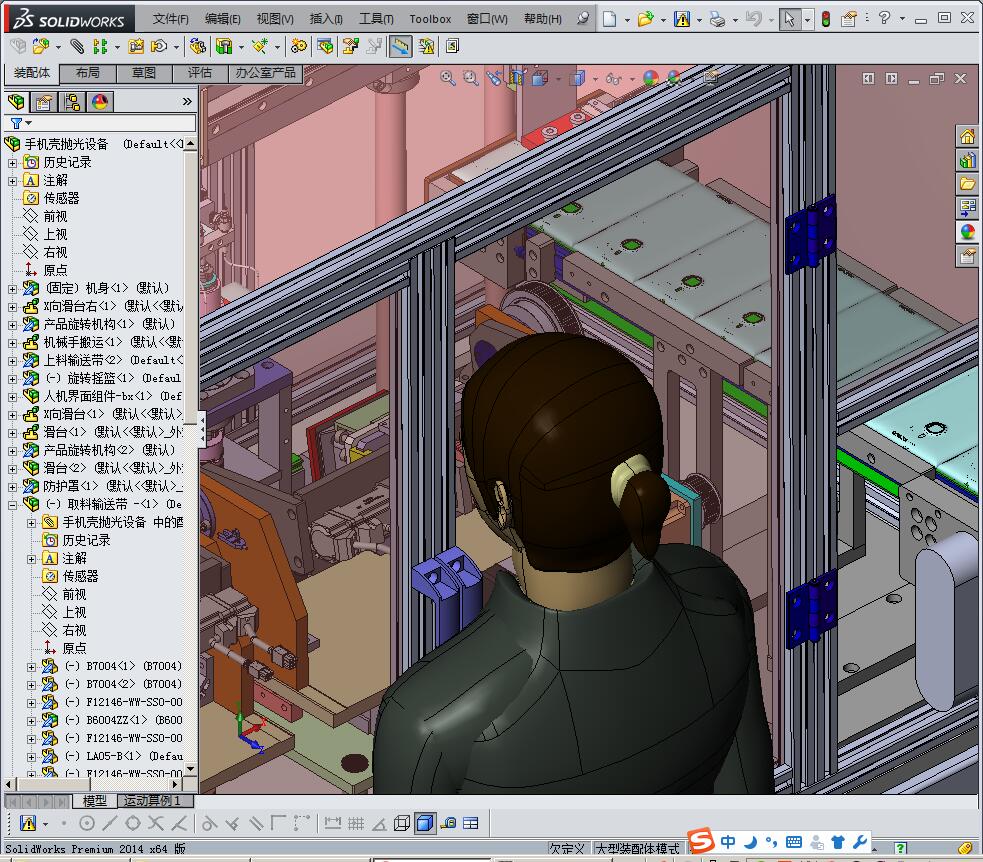The height and width of the screenshot is (862, 983).
Task: Click the Section View icon
Action: pyautogui.click(x=515, y=78)
